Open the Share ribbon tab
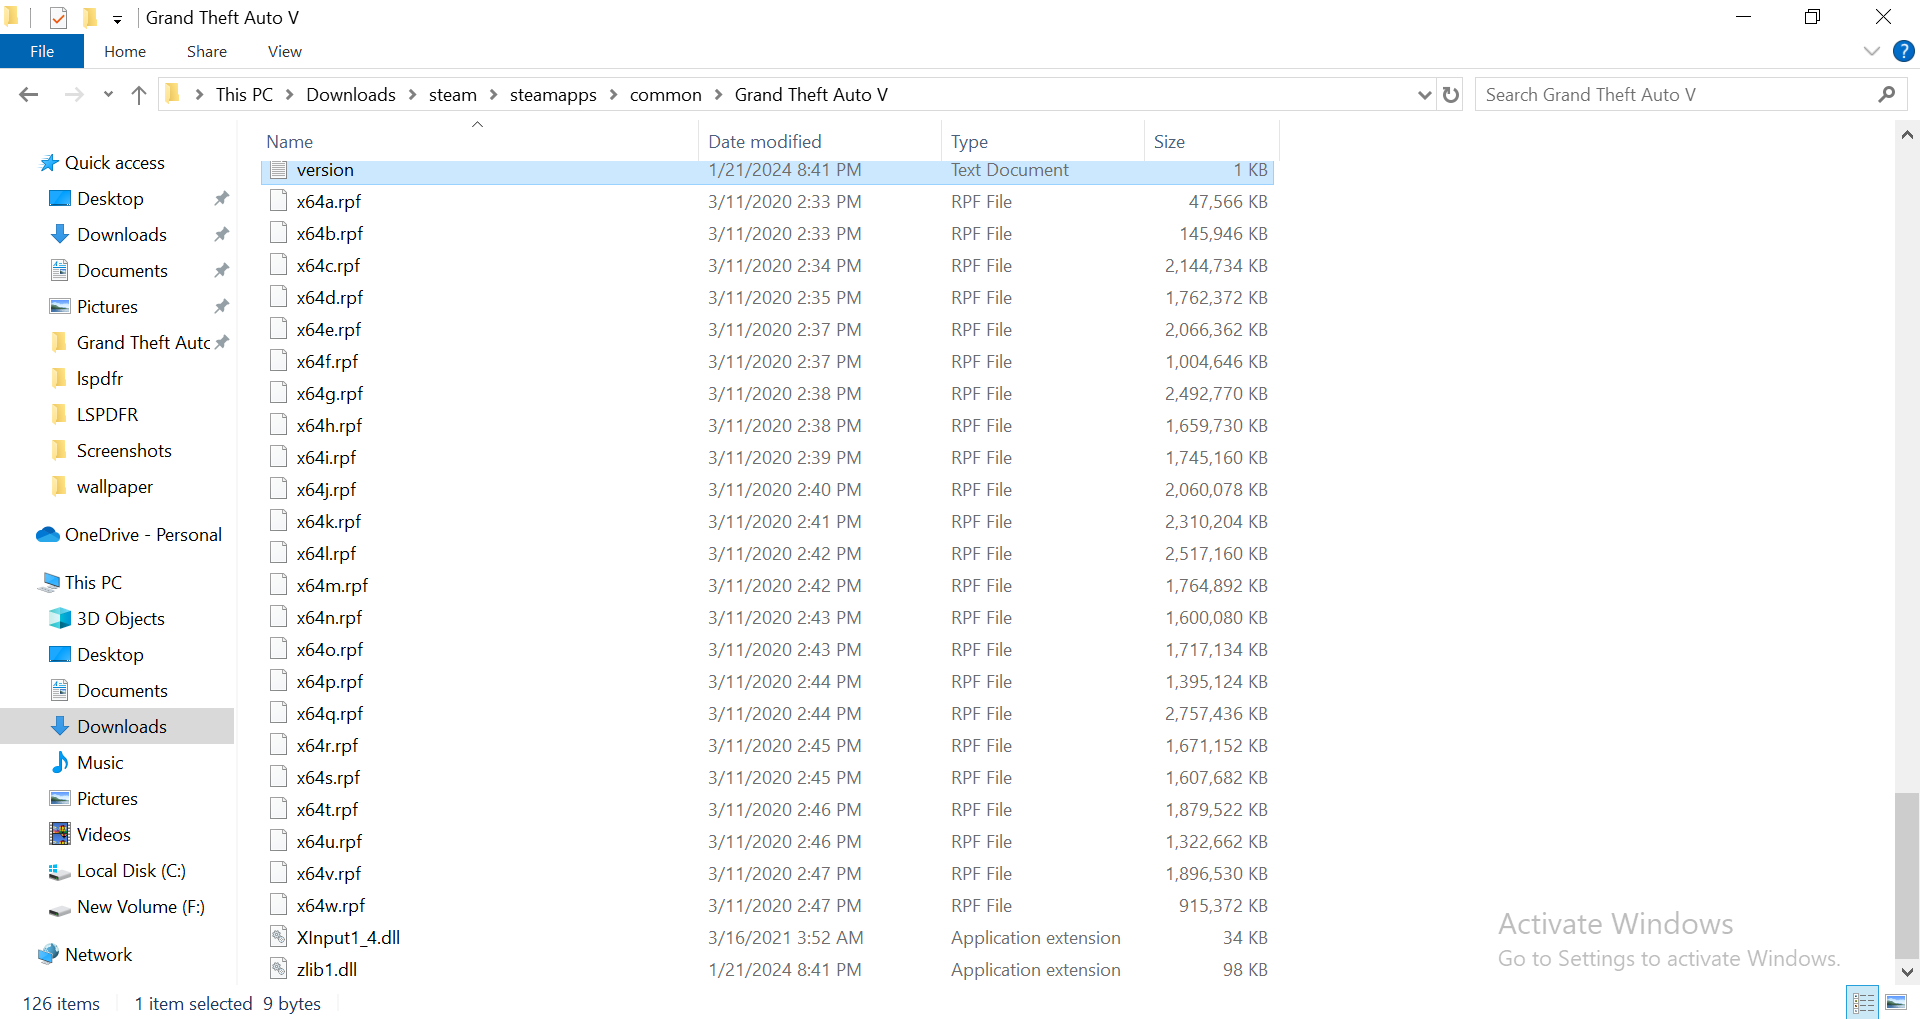Image resolution: width=1920 pixels, height=1019 pixels. pos(207,51)
